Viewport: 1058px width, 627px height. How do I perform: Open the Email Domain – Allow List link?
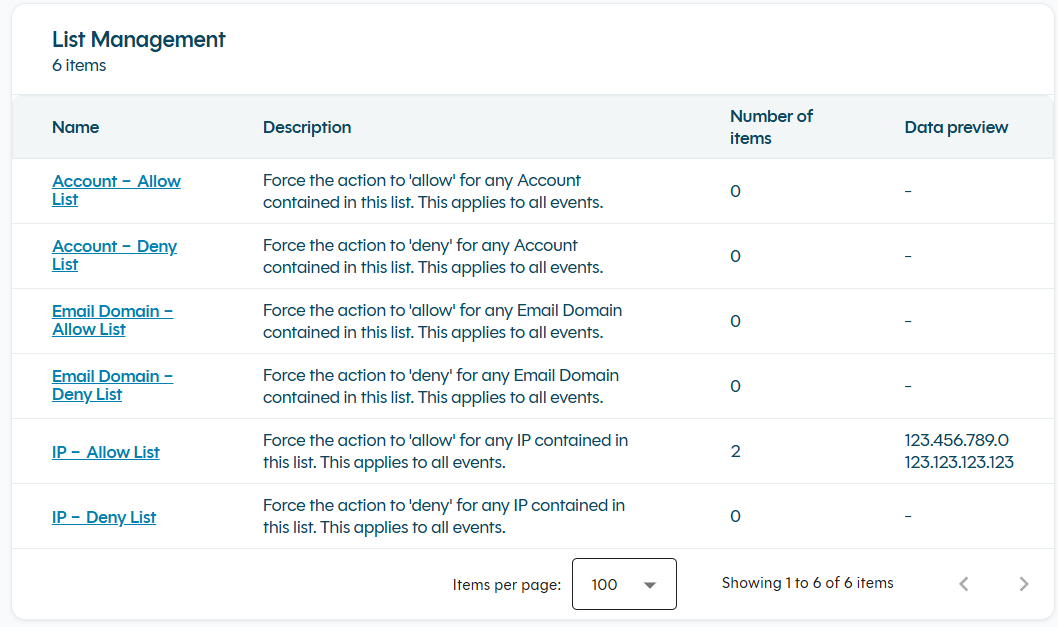112,320
